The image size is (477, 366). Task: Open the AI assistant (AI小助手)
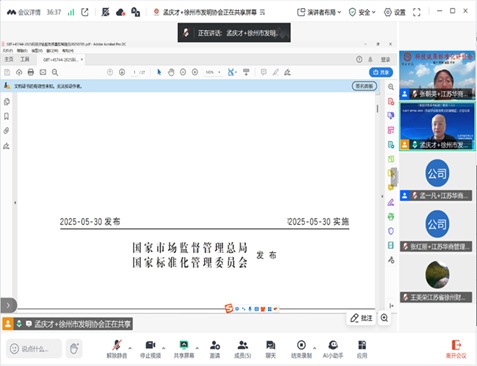(x=333, y=349)
